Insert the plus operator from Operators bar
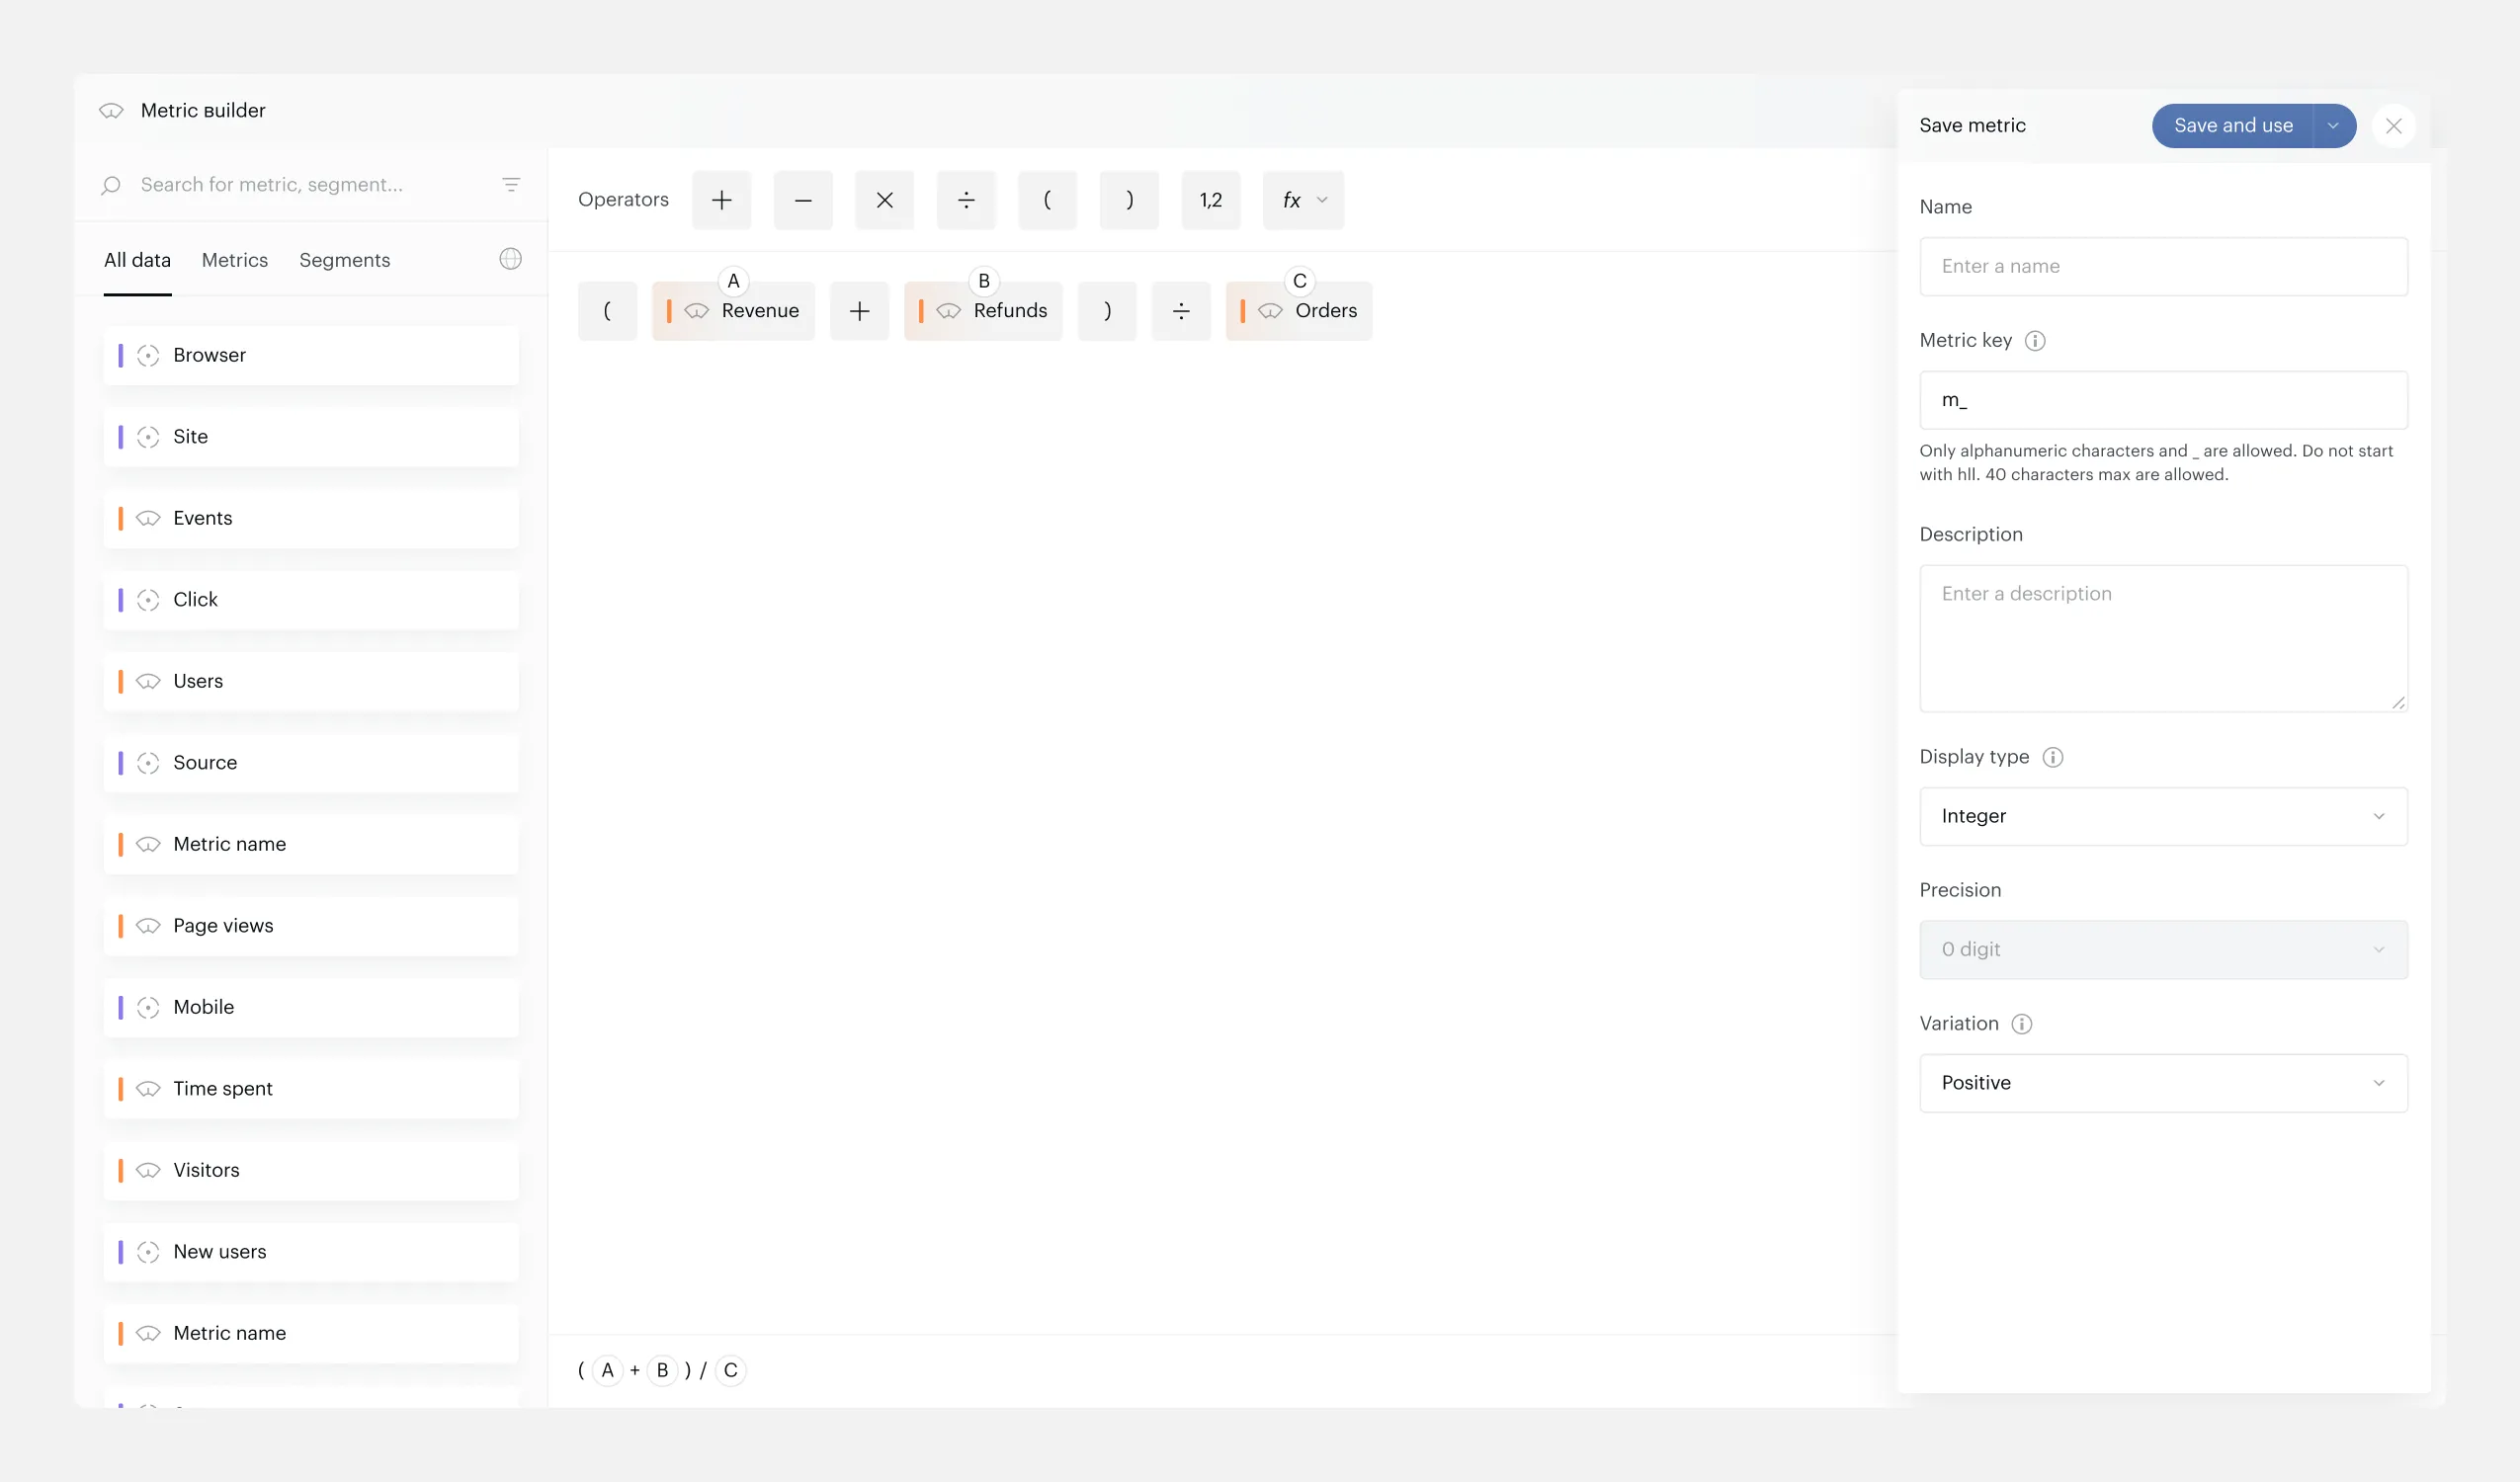The width and height of the screenshot is (2520, 1482). (x=721, y=200)
